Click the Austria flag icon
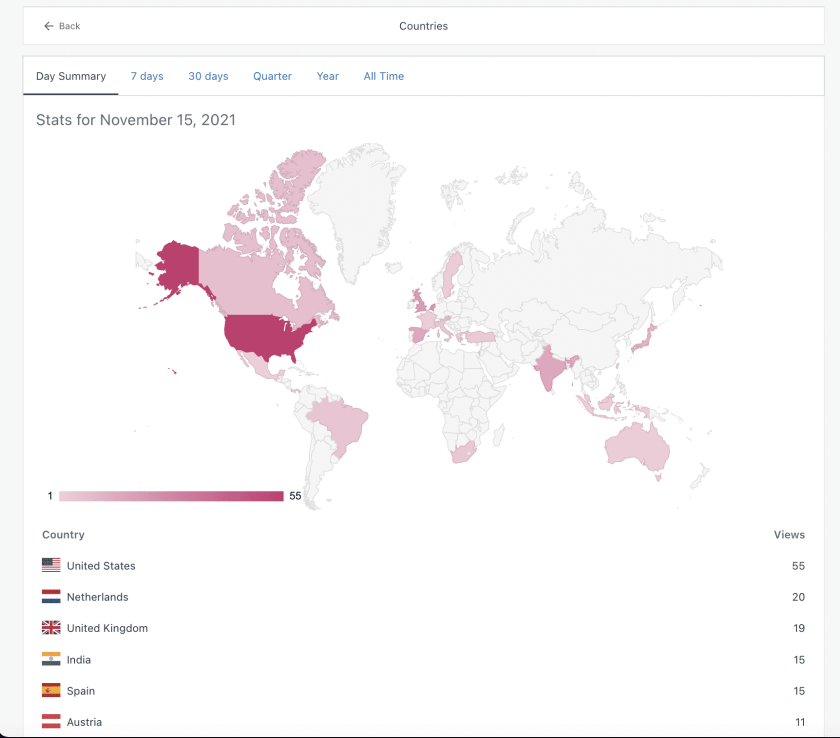The width and height of the screenshot is (840, 738). coord(51,721)
